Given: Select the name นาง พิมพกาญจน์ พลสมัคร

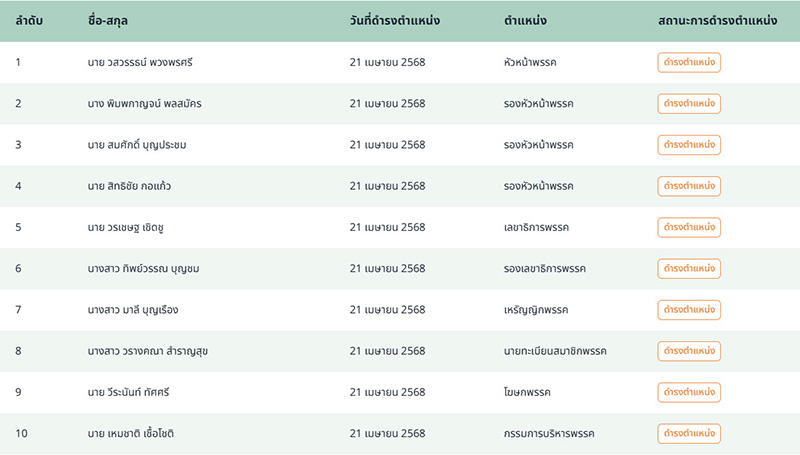Looking at the screenshot, I should [145, 103].
